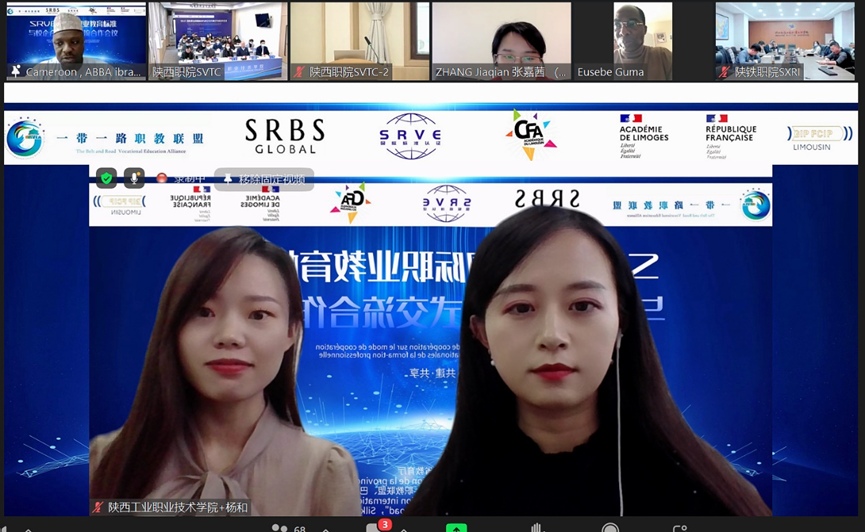This screenshot has height=532, width=865.
Task: Click the microphone icon beside the shield
Action: coord(133,178)
